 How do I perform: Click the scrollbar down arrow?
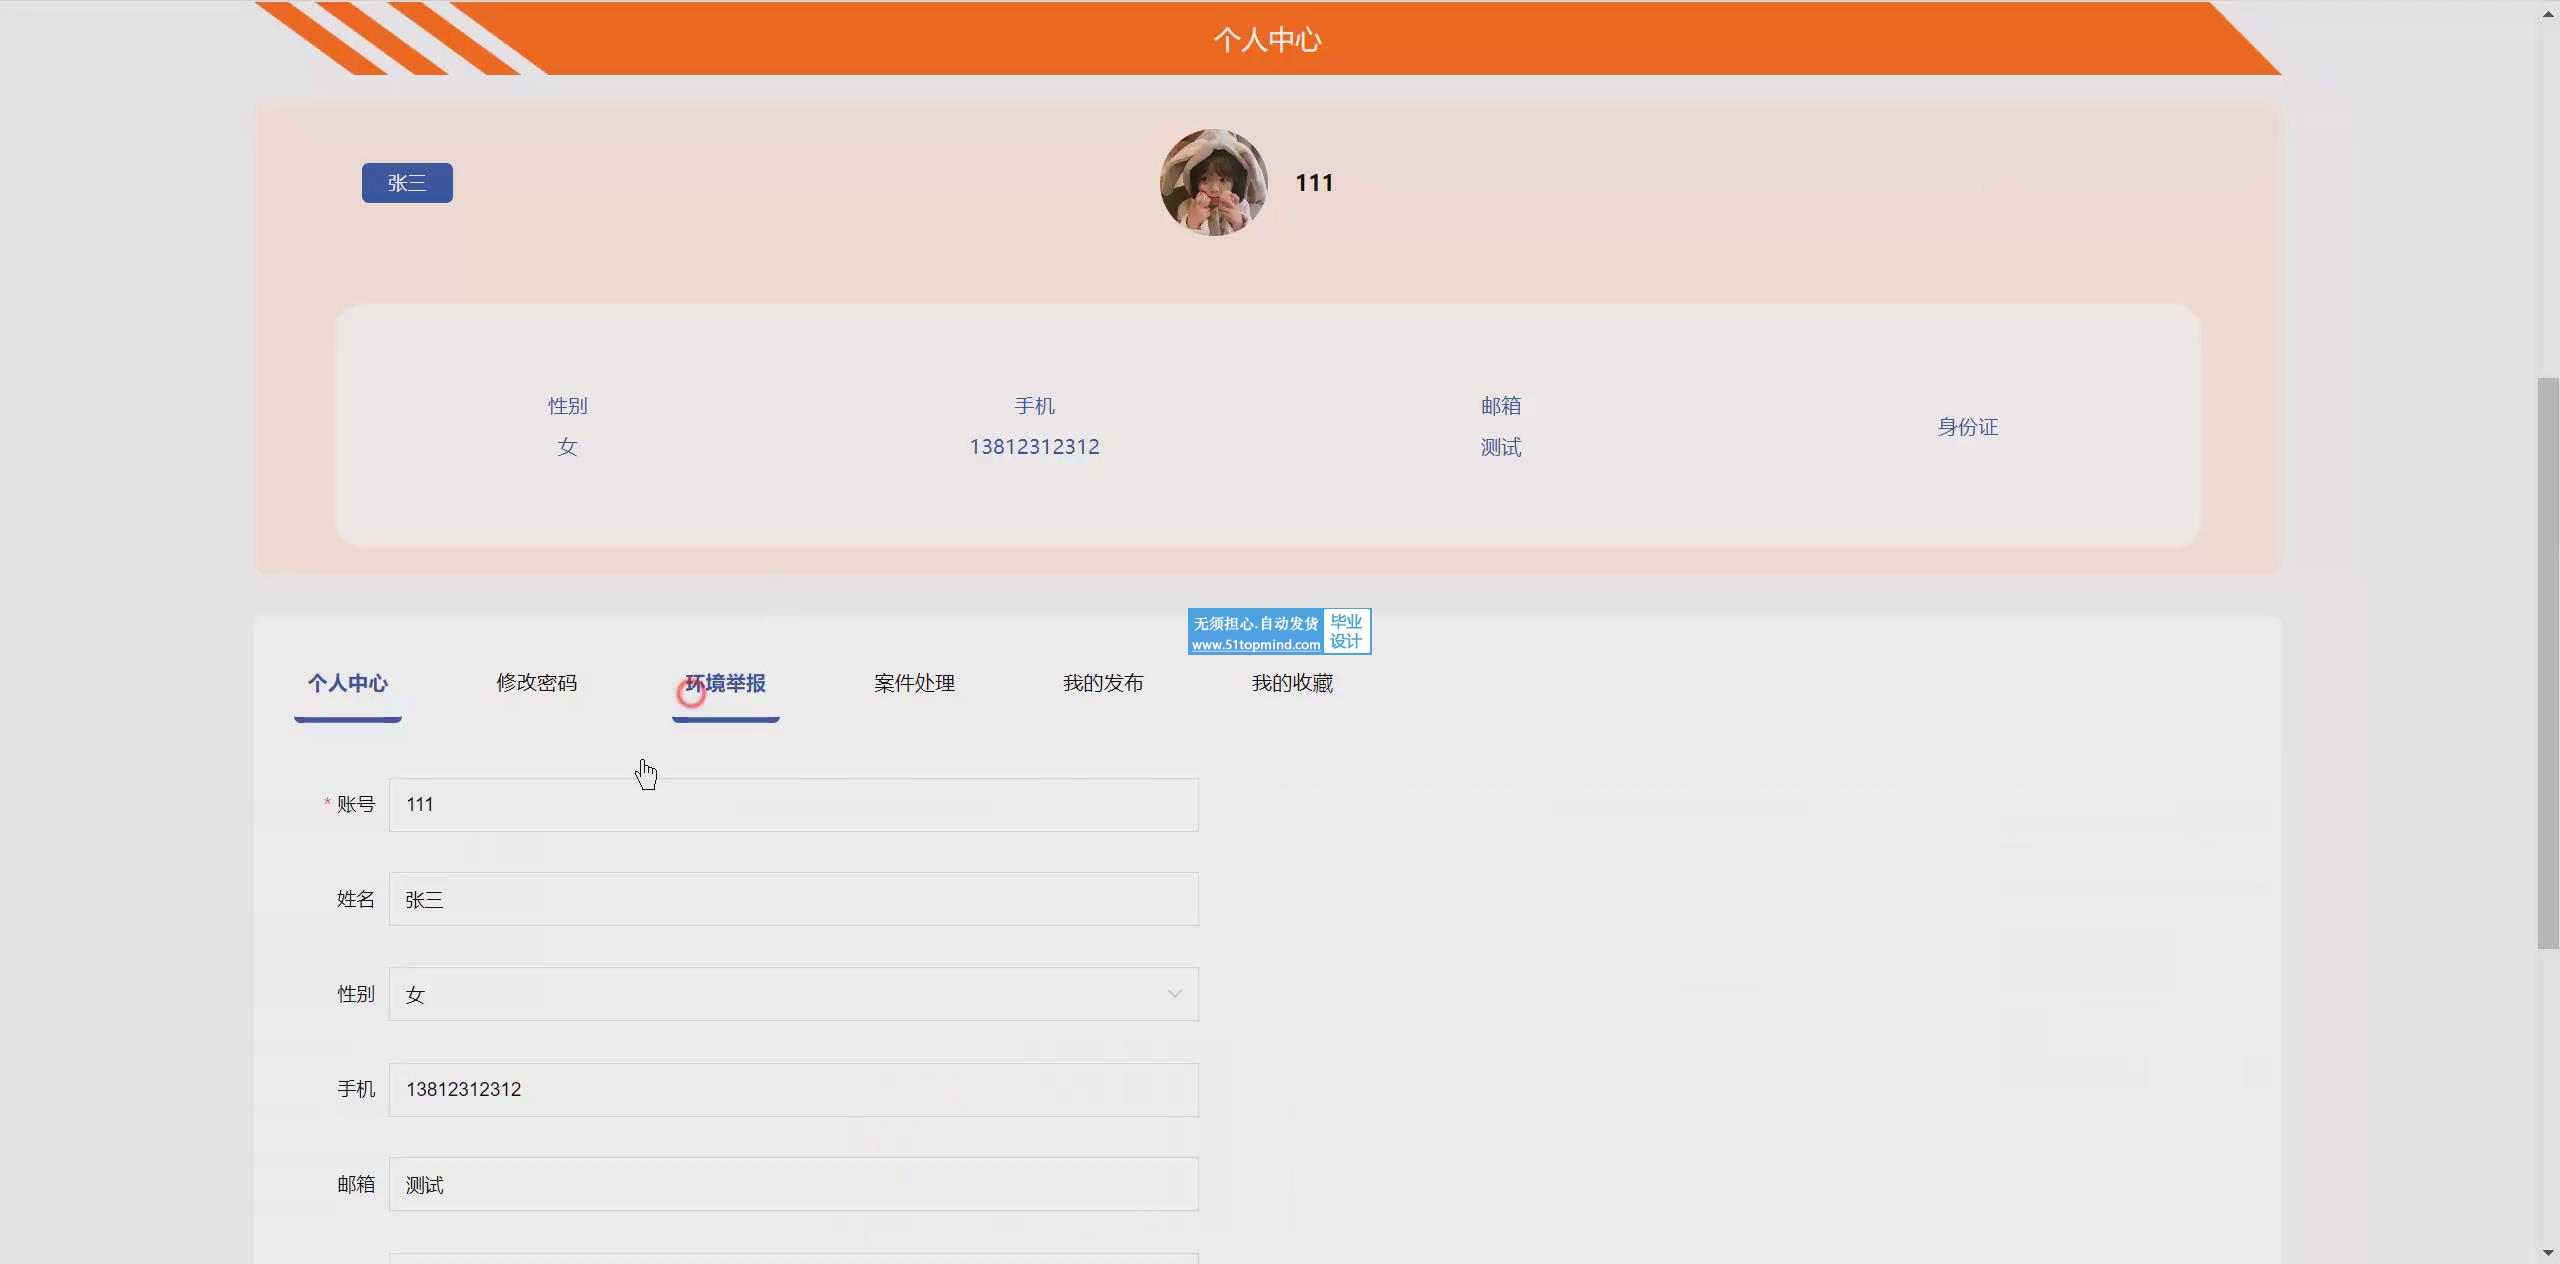tap(2548, 1252)
